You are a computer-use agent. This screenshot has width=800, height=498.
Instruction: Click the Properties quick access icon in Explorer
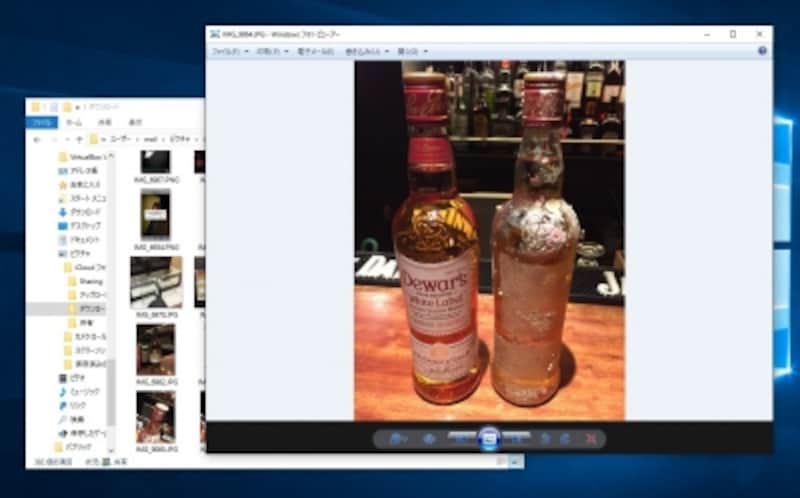[54, 107]
